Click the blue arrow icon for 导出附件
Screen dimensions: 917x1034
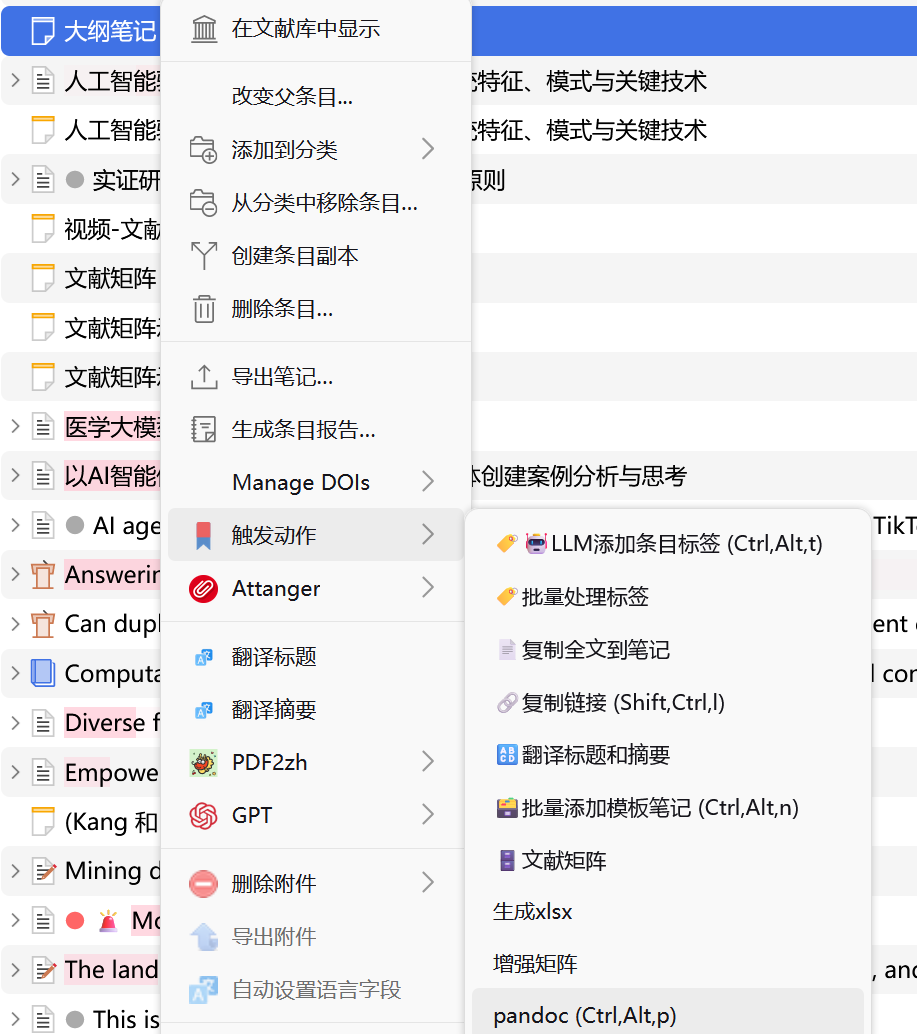click(x=204, y=937)
